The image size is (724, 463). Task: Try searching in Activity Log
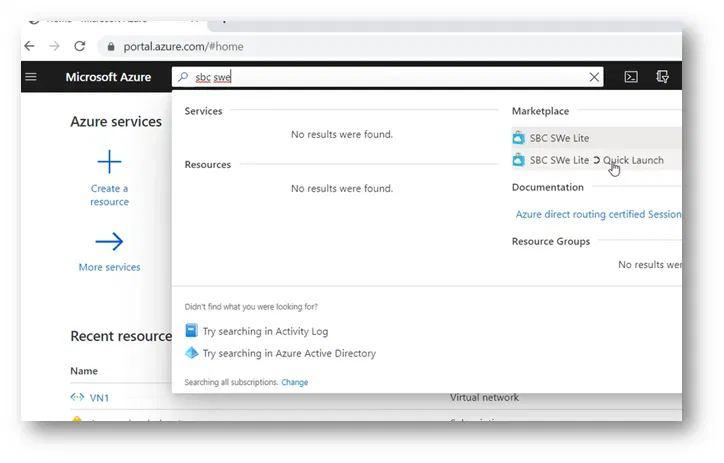(x=264, y=331)
